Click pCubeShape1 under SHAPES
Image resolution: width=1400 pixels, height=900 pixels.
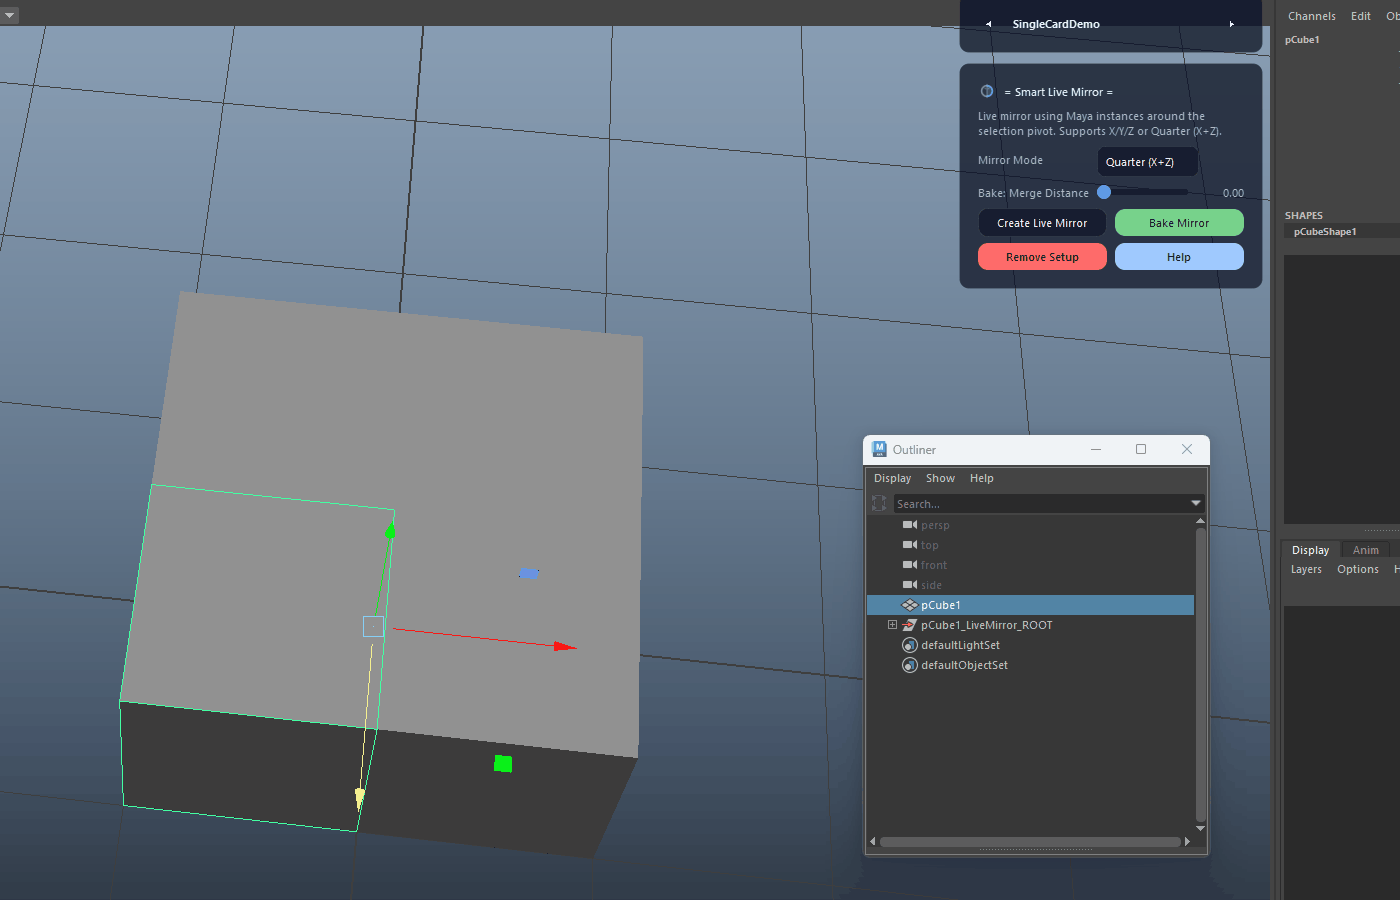pyautogui.click(x=1325, y=231)
